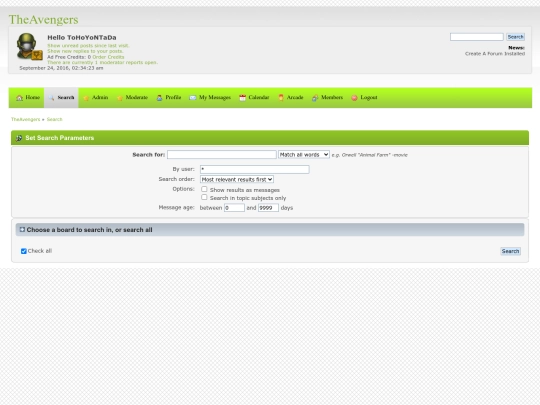Enable Show results as messages checkbox
Viewport: 540px width, 405px height.
[204, 189]
